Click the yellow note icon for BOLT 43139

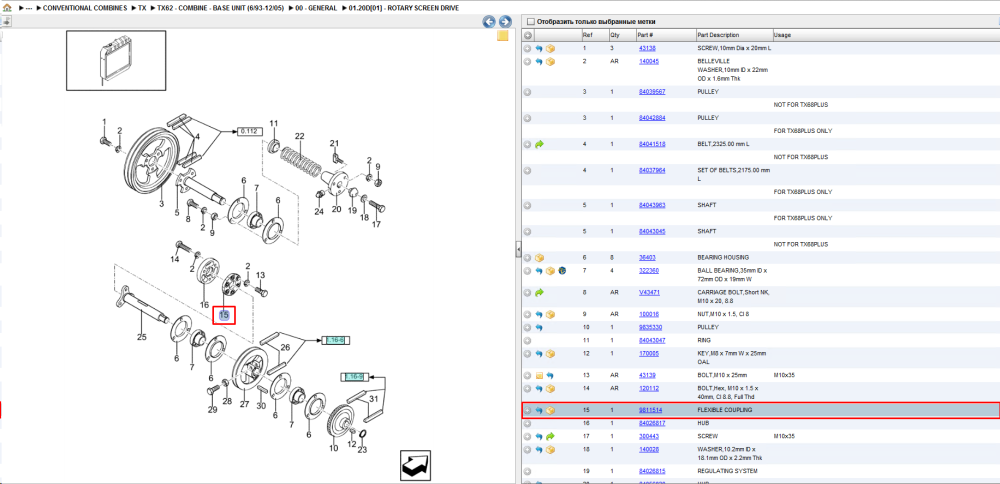point(539,376)
